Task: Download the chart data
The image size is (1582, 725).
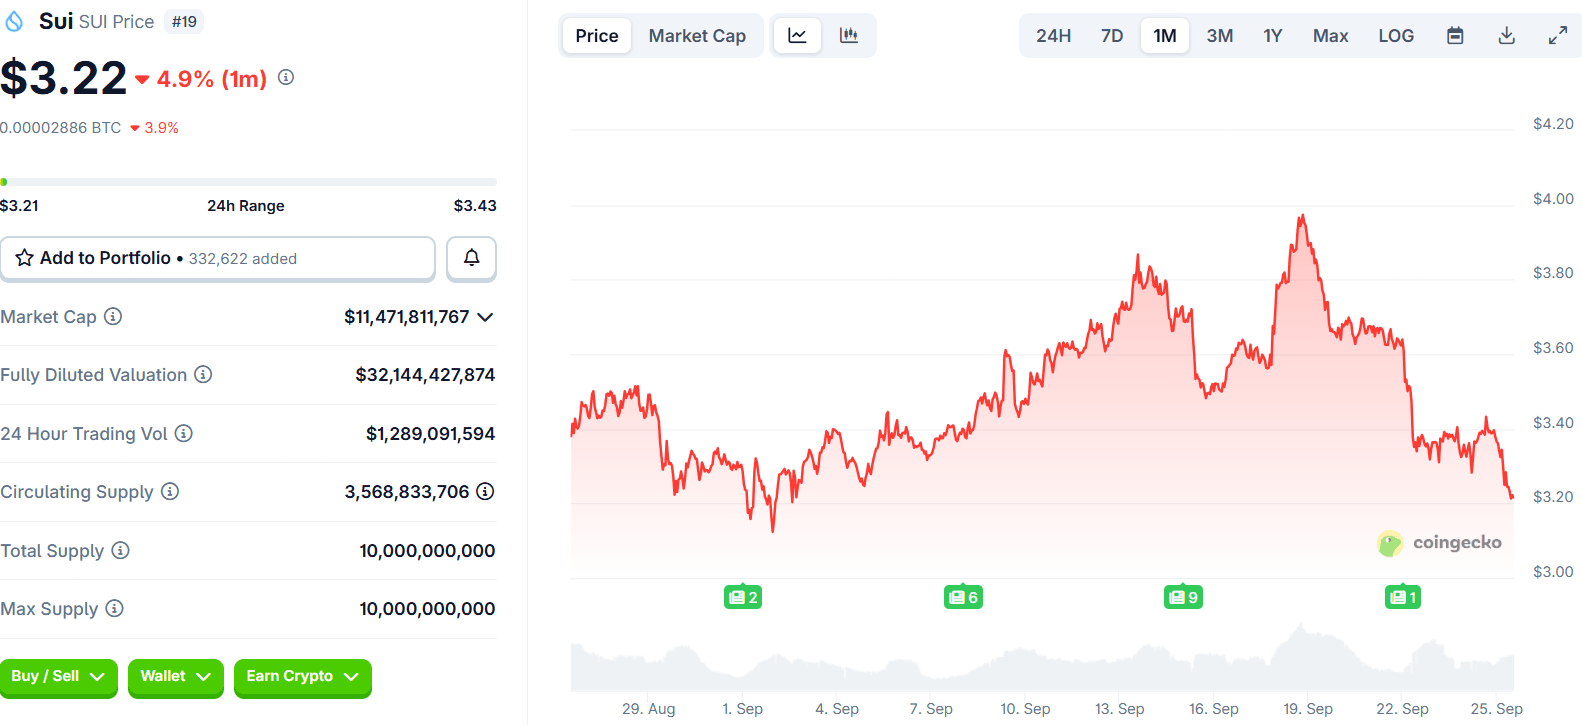Action: (x=1506, y=36)
